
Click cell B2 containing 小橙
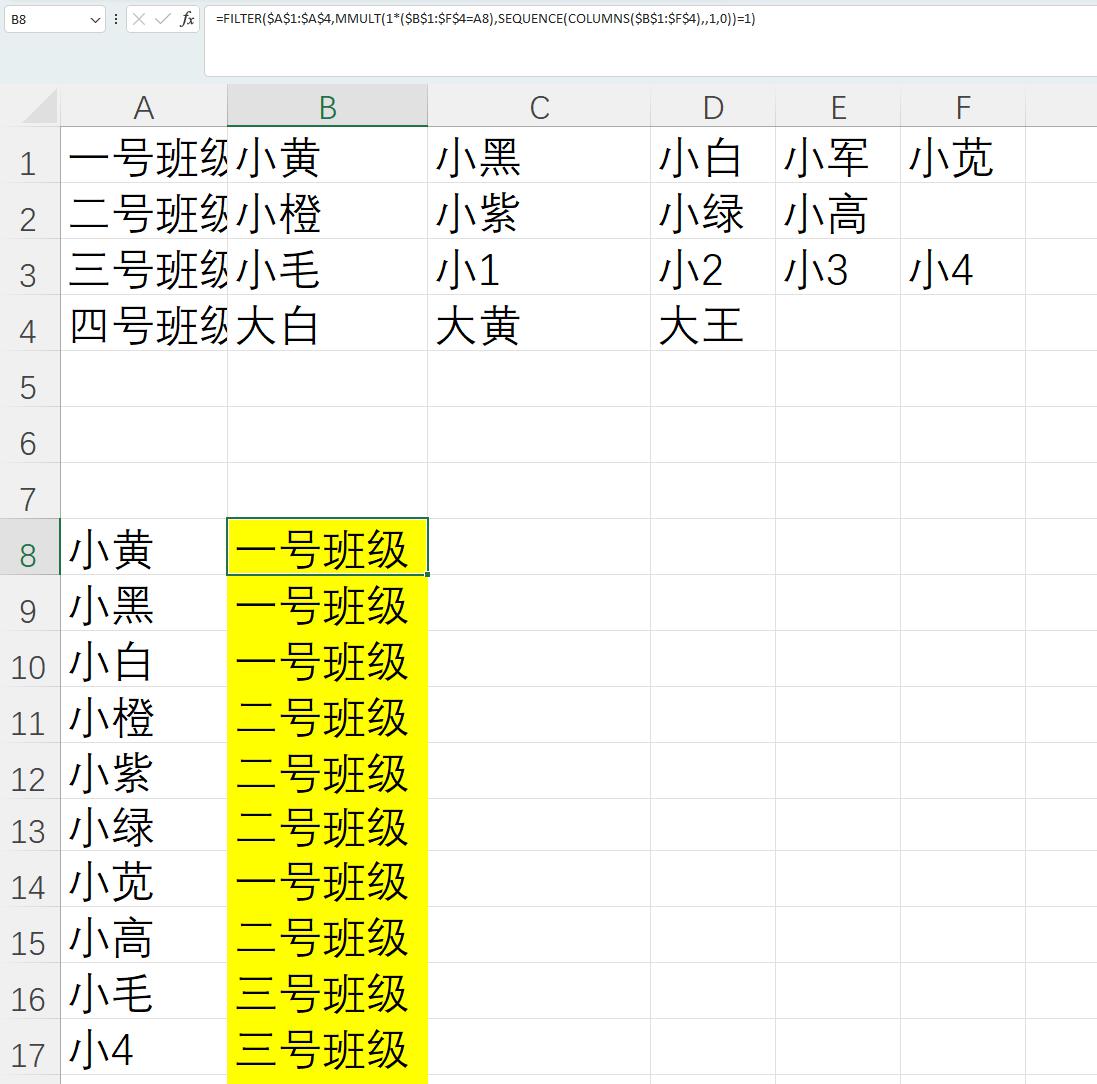[327, 211]
